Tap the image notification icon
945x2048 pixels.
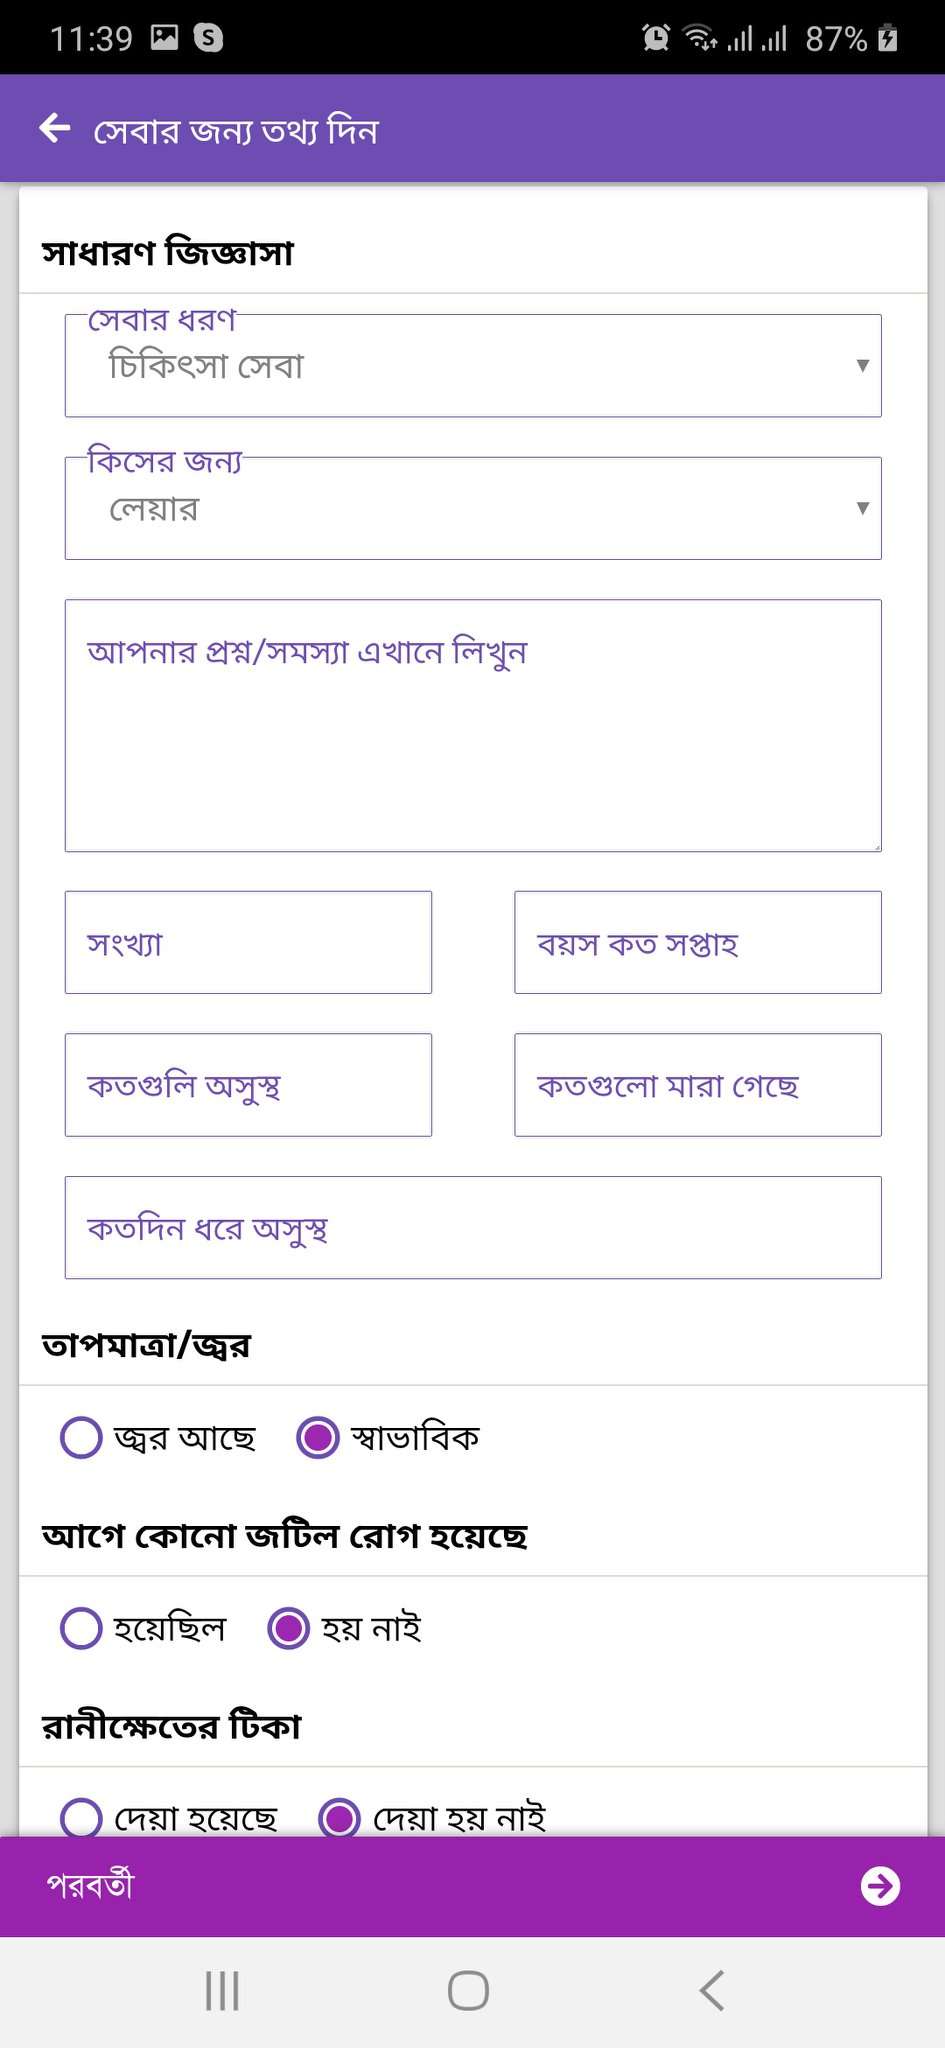click(164, 38)
